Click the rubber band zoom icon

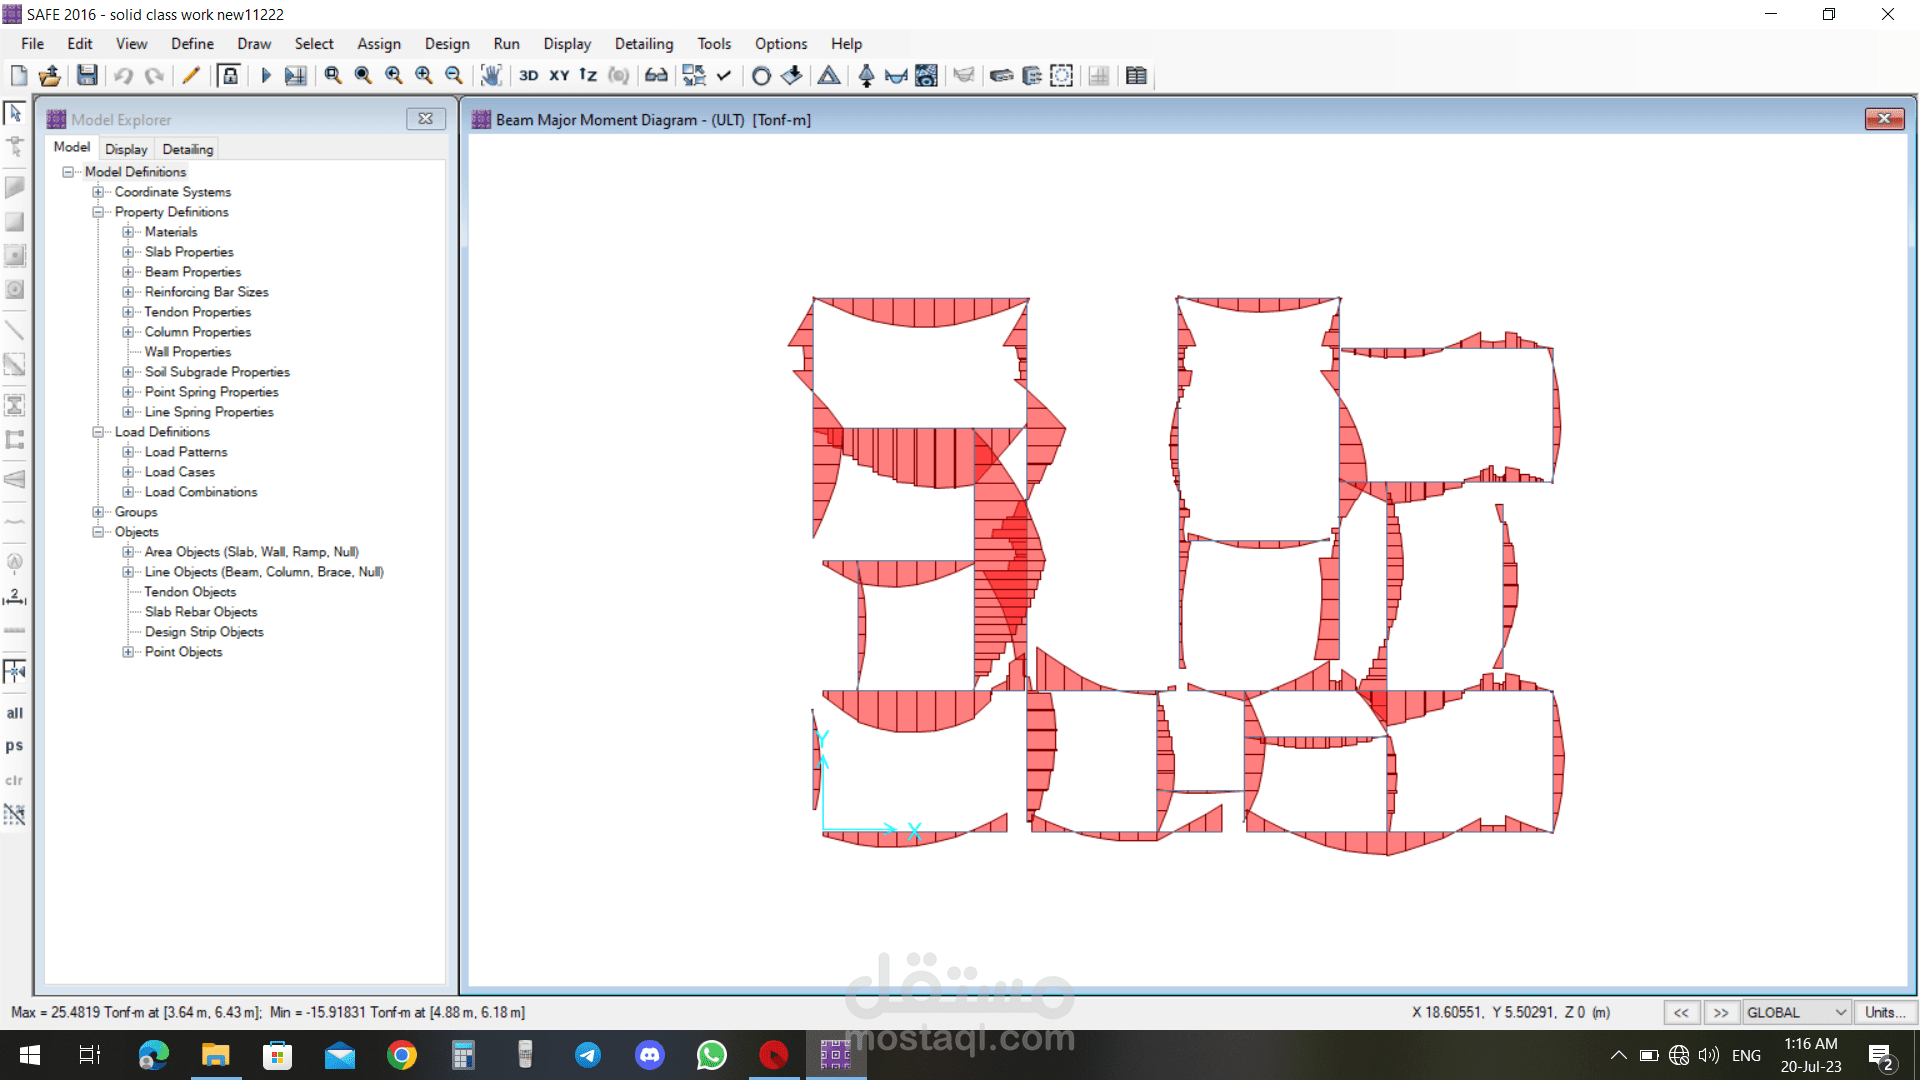coord(333,75)
